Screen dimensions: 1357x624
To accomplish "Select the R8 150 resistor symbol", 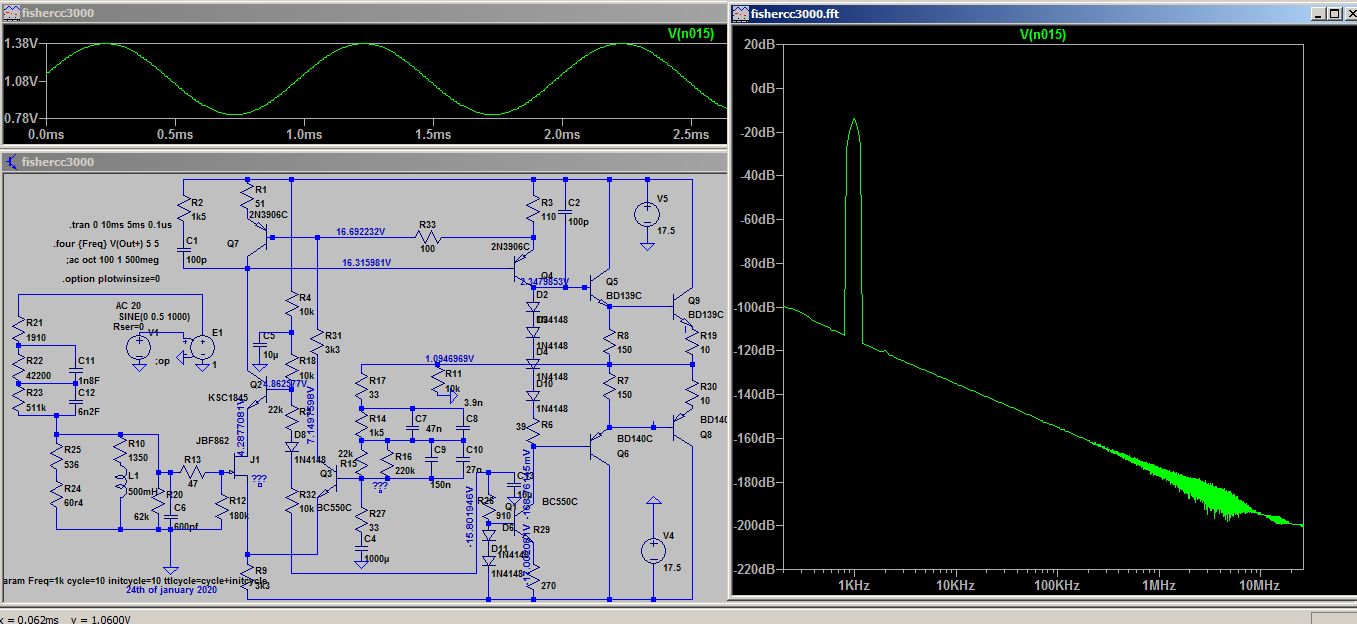I will (x=608, y=343).
